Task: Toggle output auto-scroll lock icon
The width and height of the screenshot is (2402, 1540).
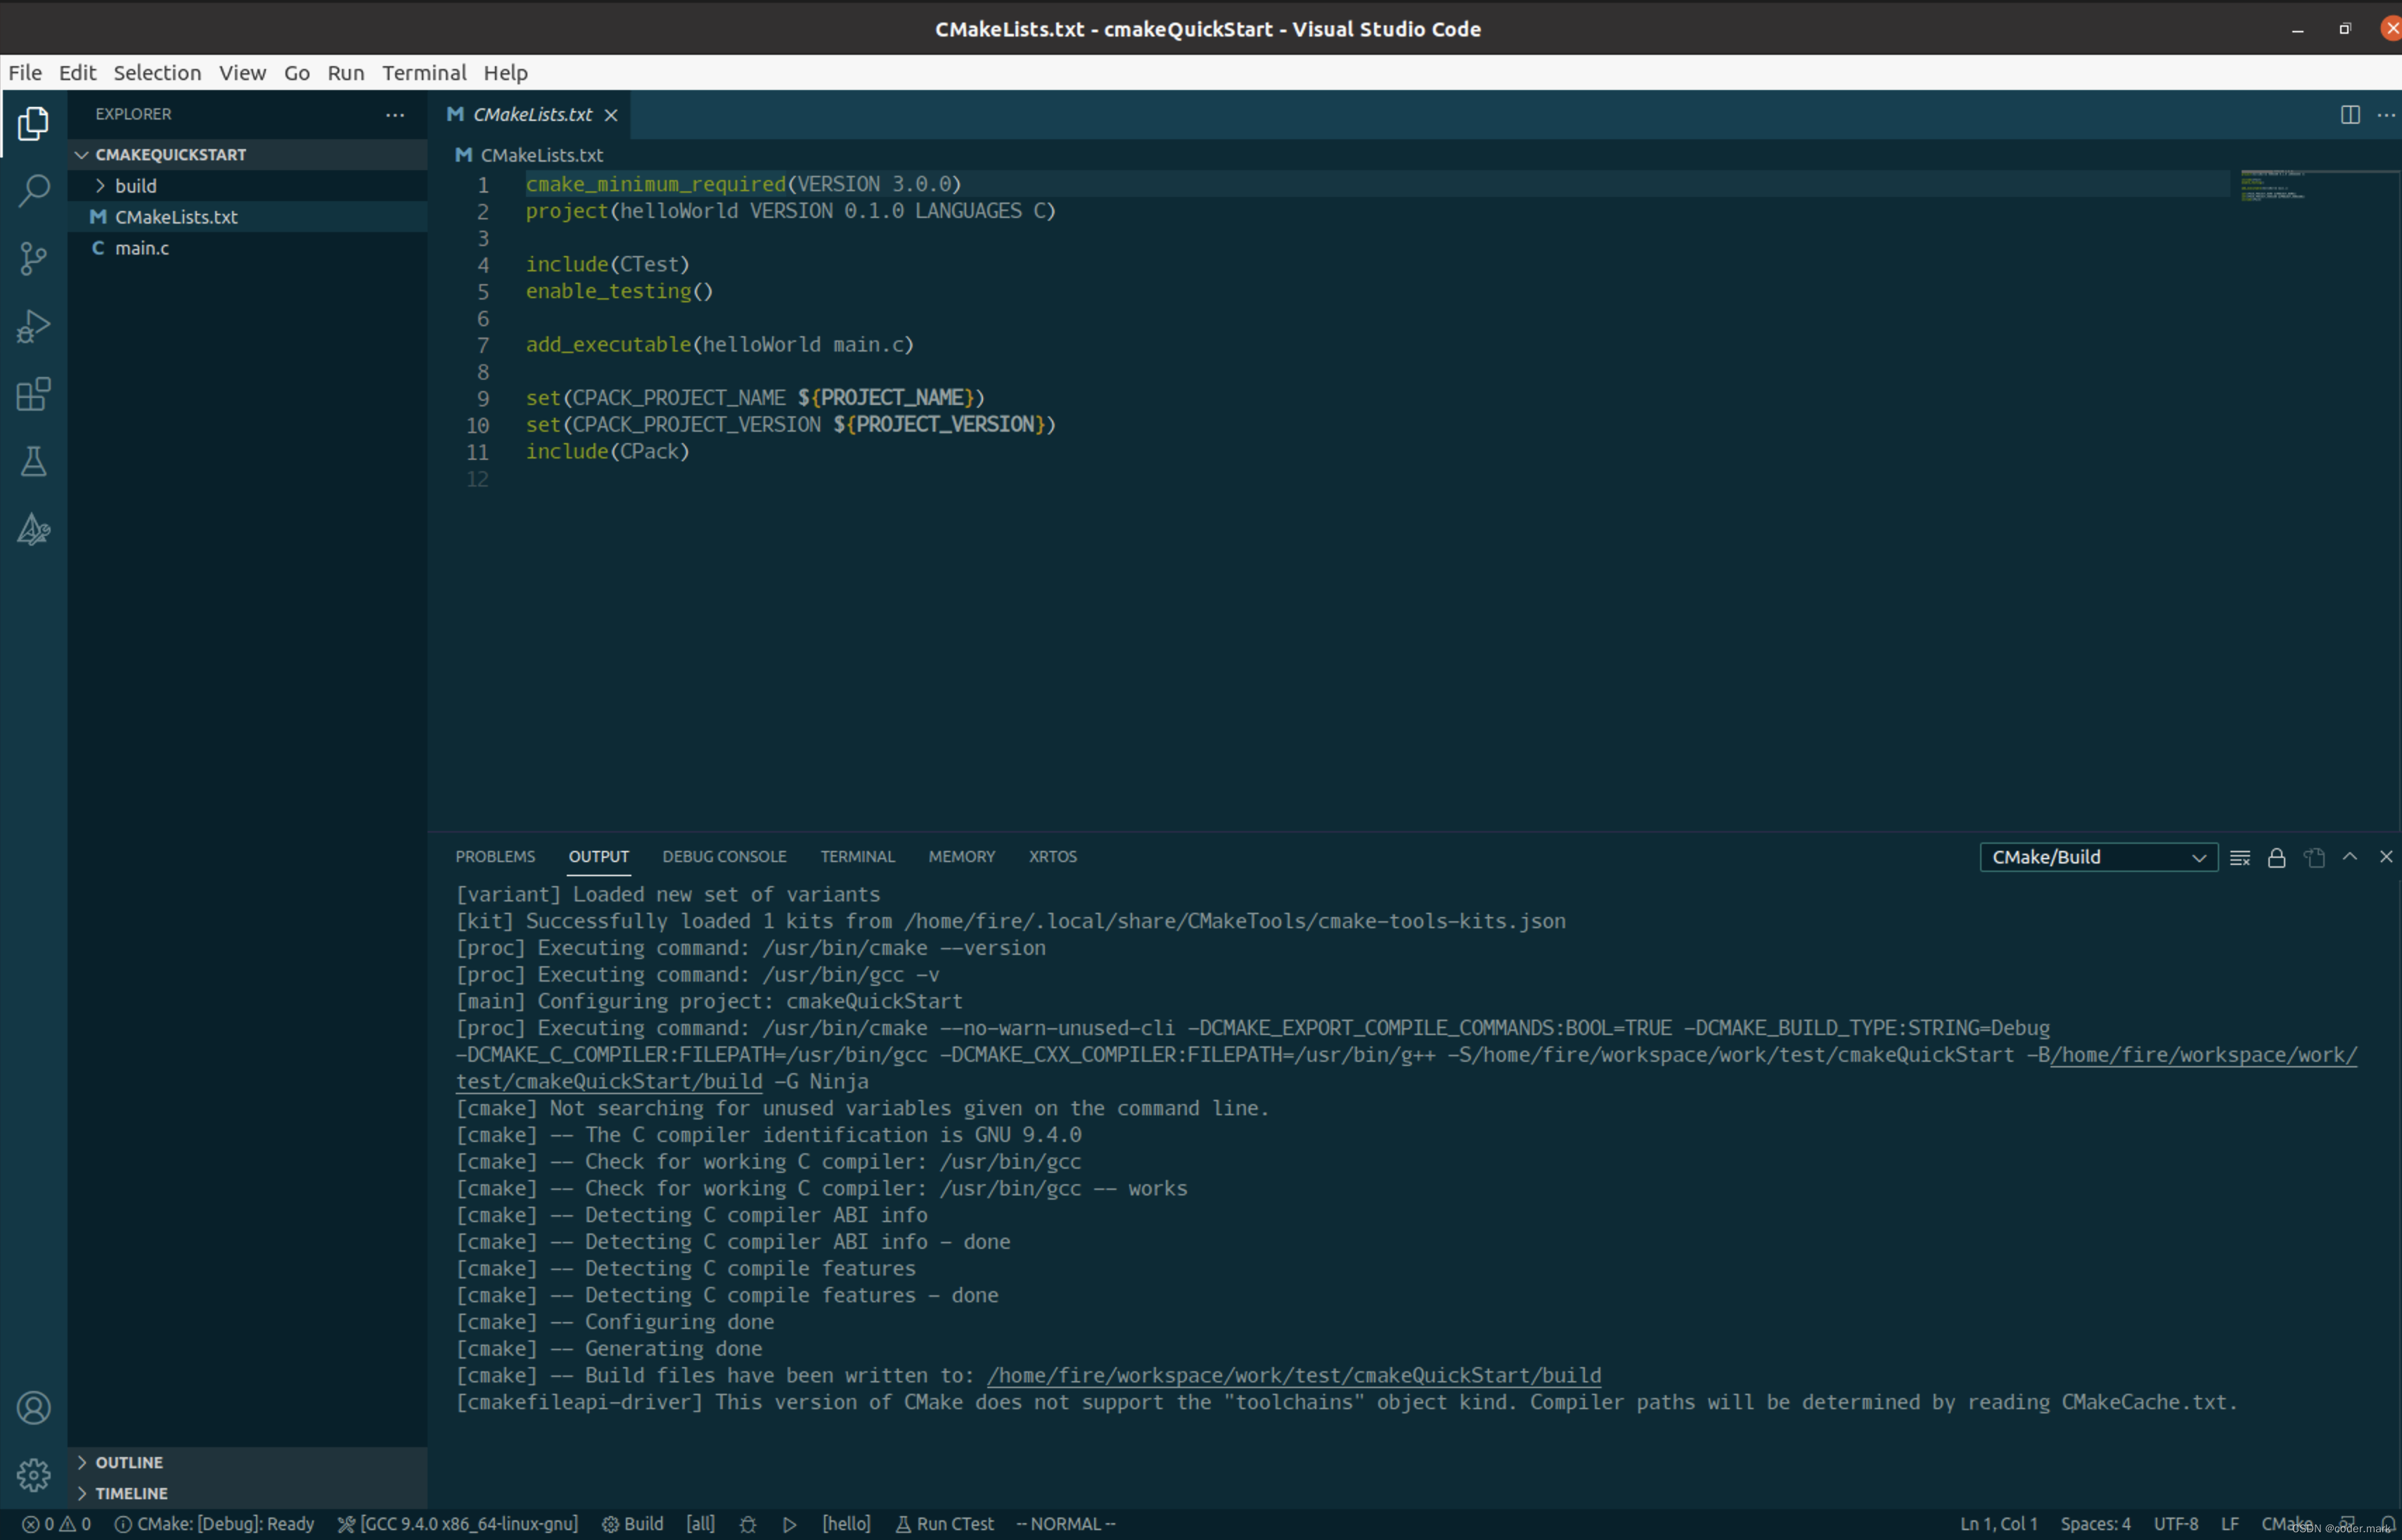Action: coord(2277,858)
